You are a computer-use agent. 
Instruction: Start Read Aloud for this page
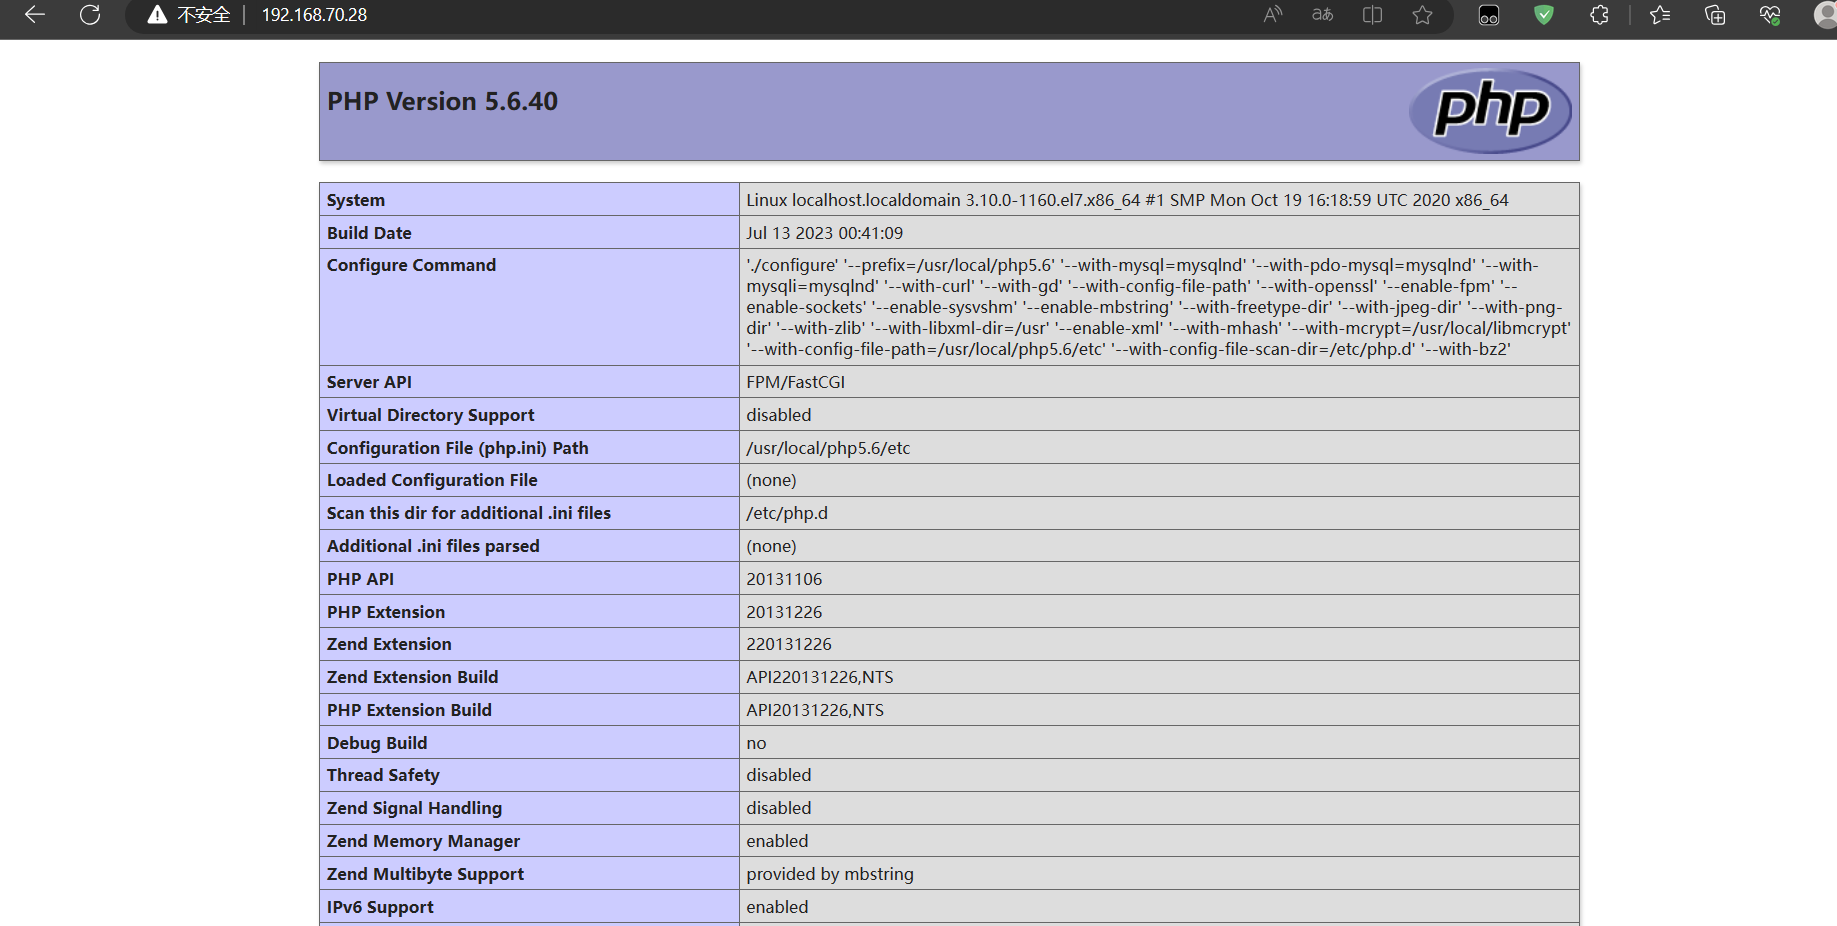(x=1273, y=15)
